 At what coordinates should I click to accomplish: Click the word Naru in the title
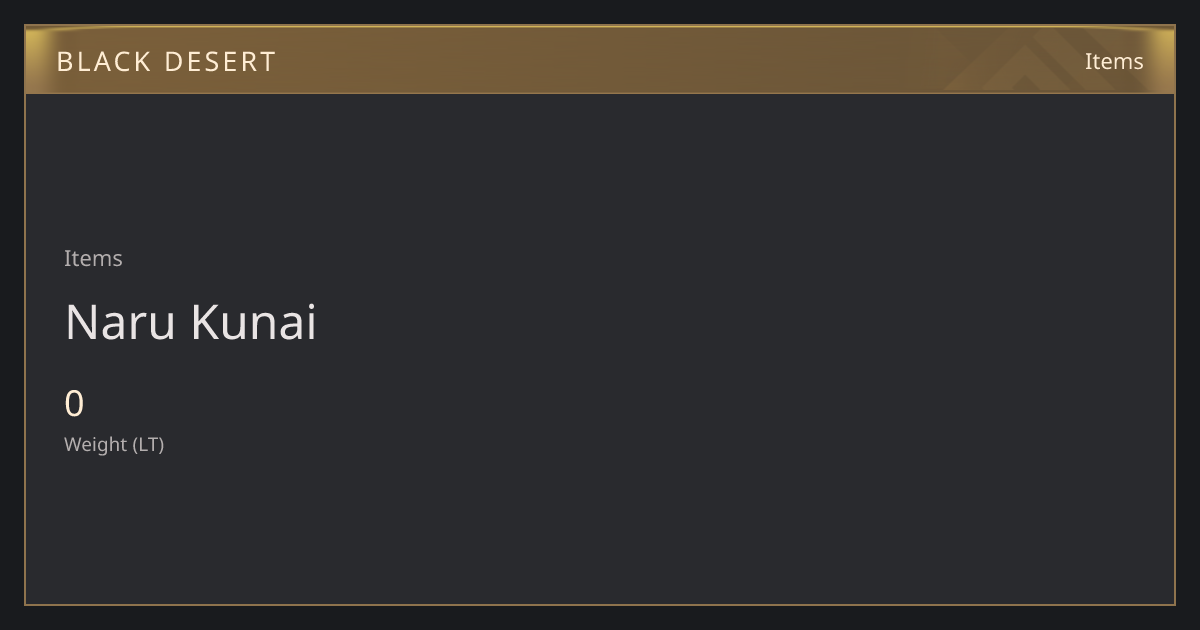120,322
